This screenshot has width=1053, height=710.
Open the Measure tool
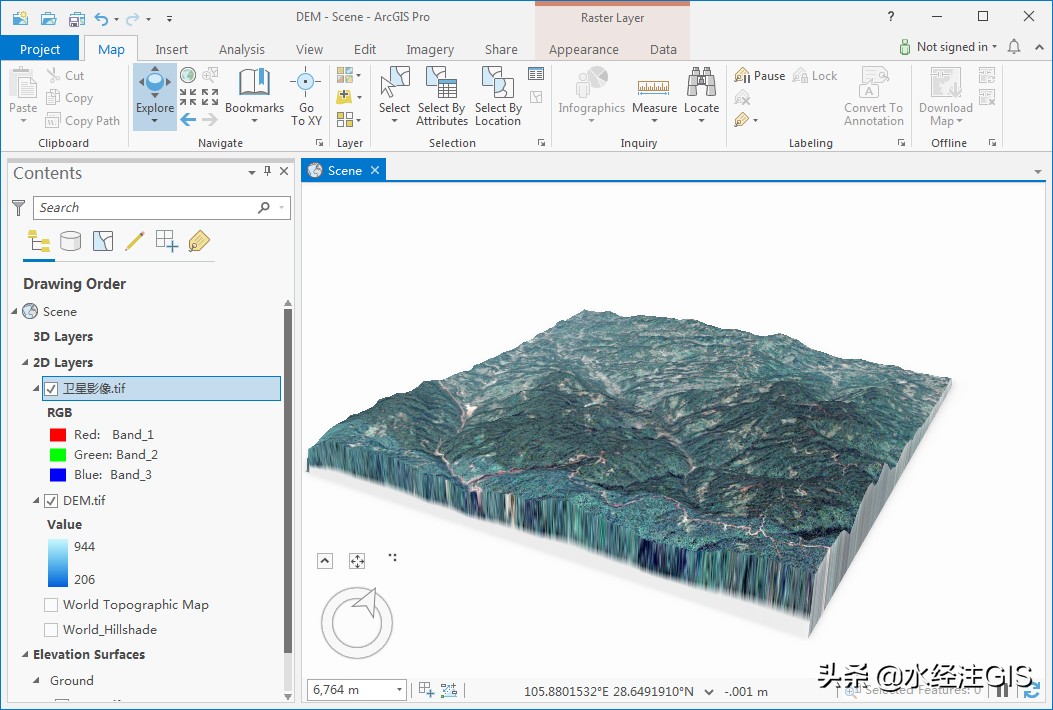coord(654,90)
